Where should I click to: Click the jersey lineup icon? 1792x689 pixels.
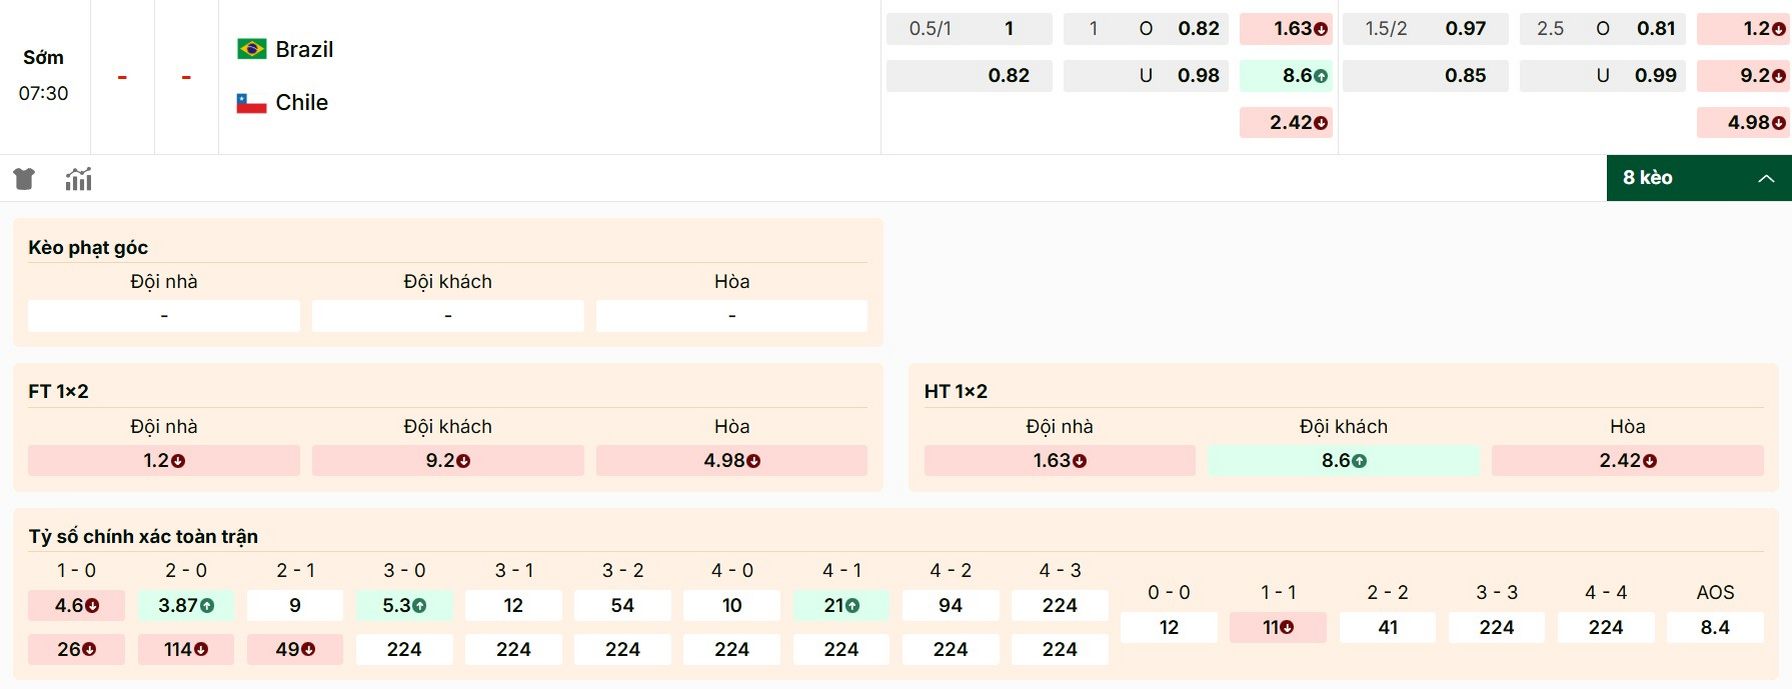point(23,178)
